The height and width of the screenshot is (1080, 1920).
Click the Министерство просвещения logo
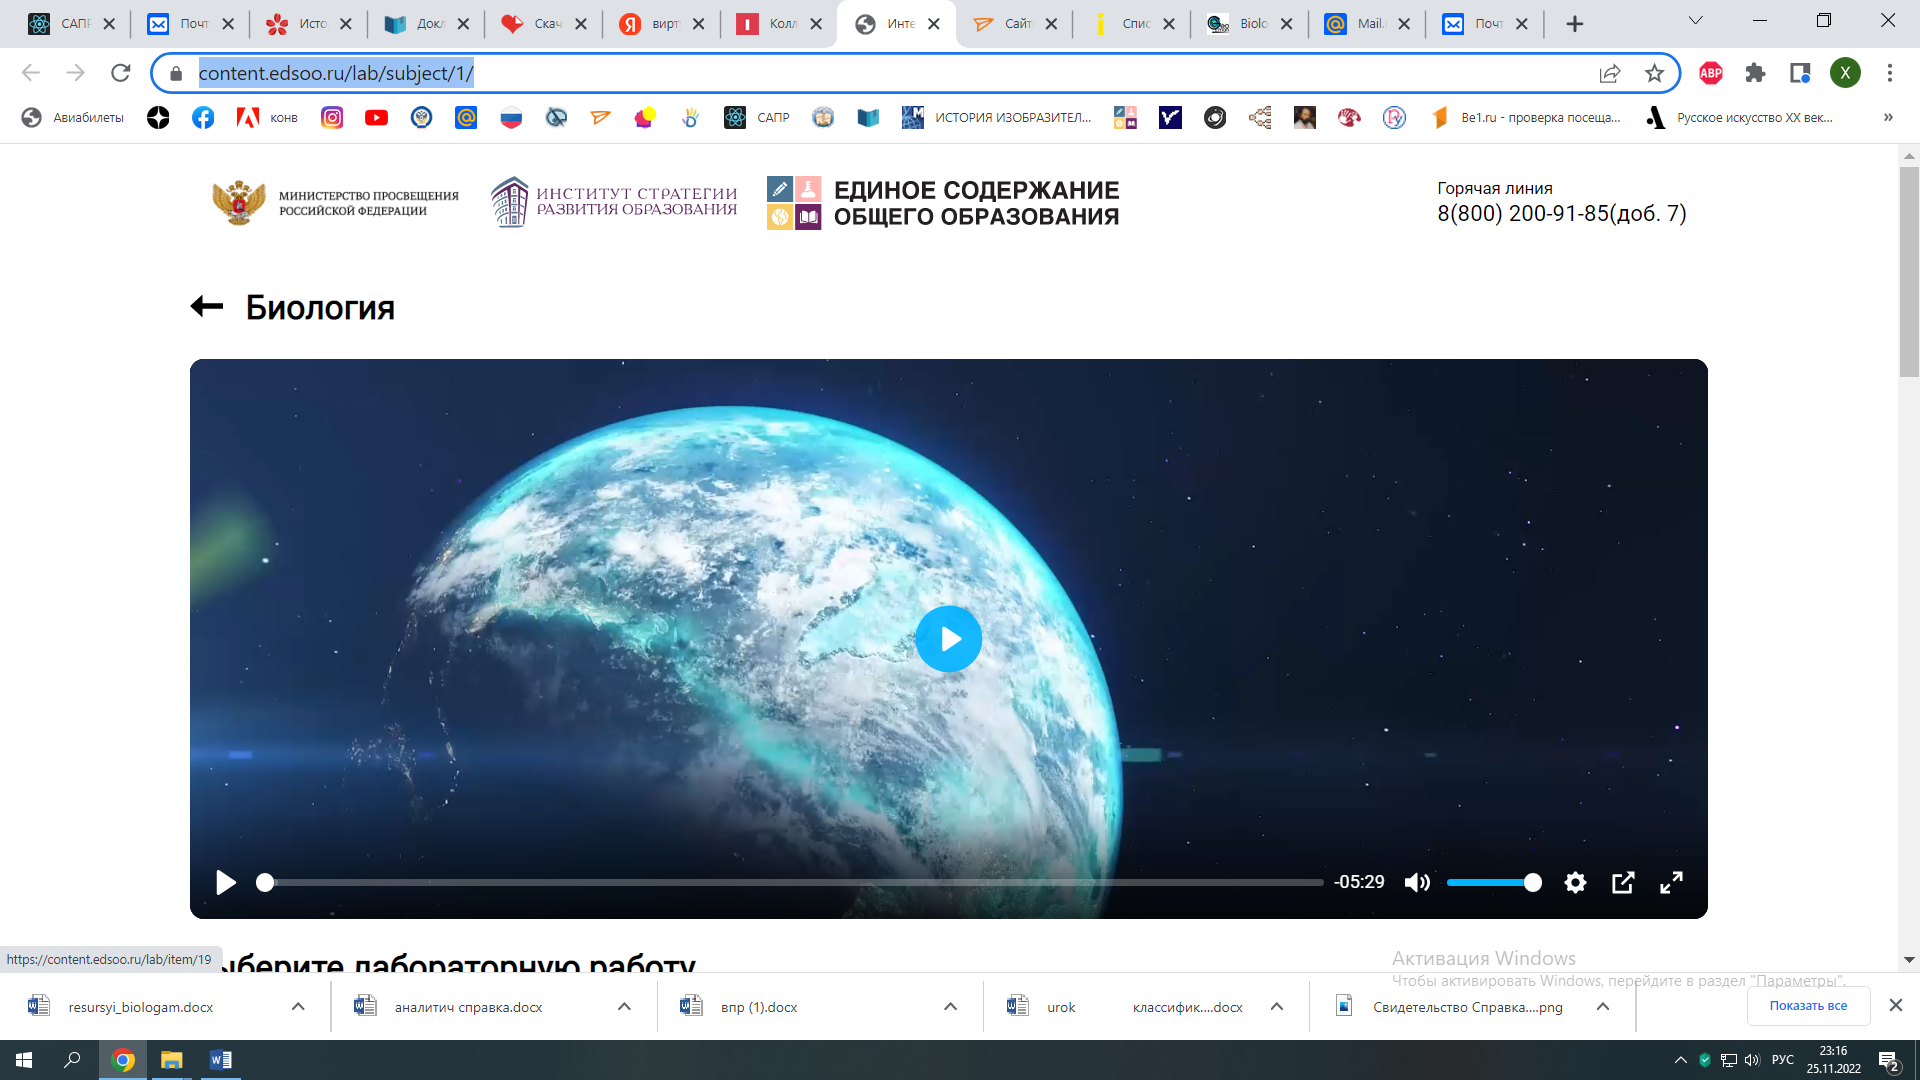tap(335, 203)
